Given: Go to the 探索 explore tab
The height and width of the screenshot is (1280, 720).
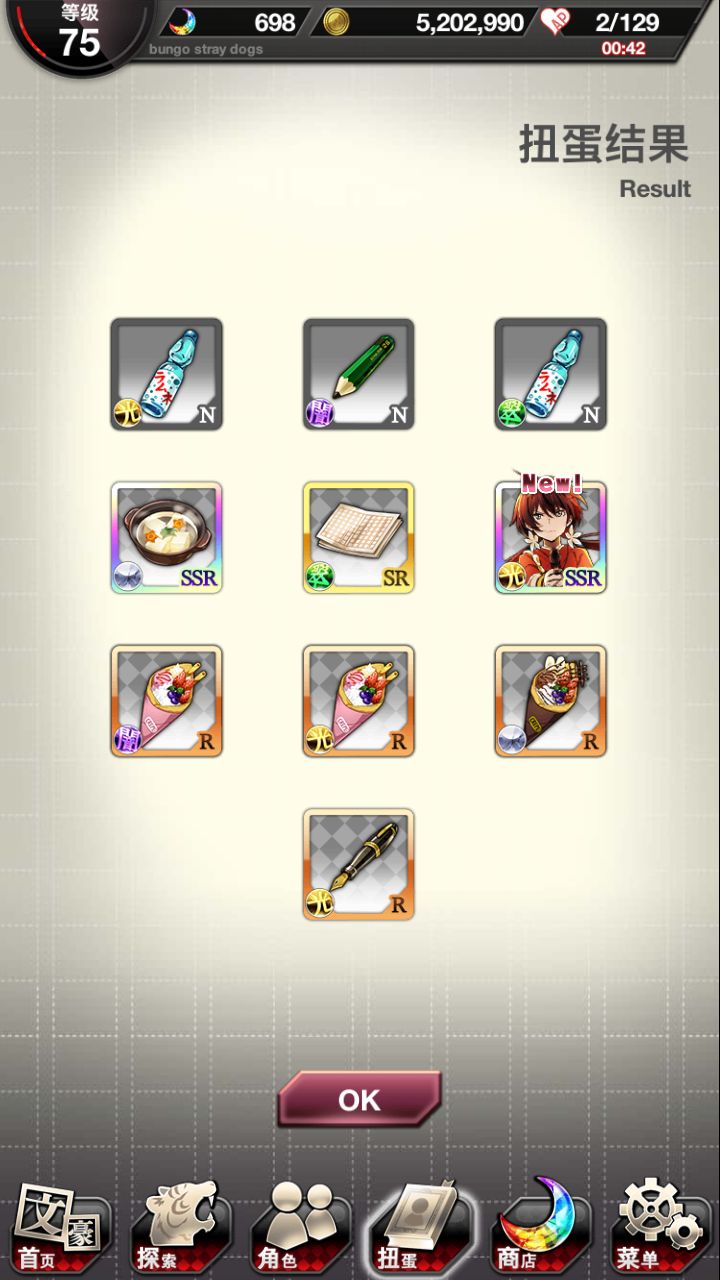Looking at the screenshot, I should [180, 1226].
